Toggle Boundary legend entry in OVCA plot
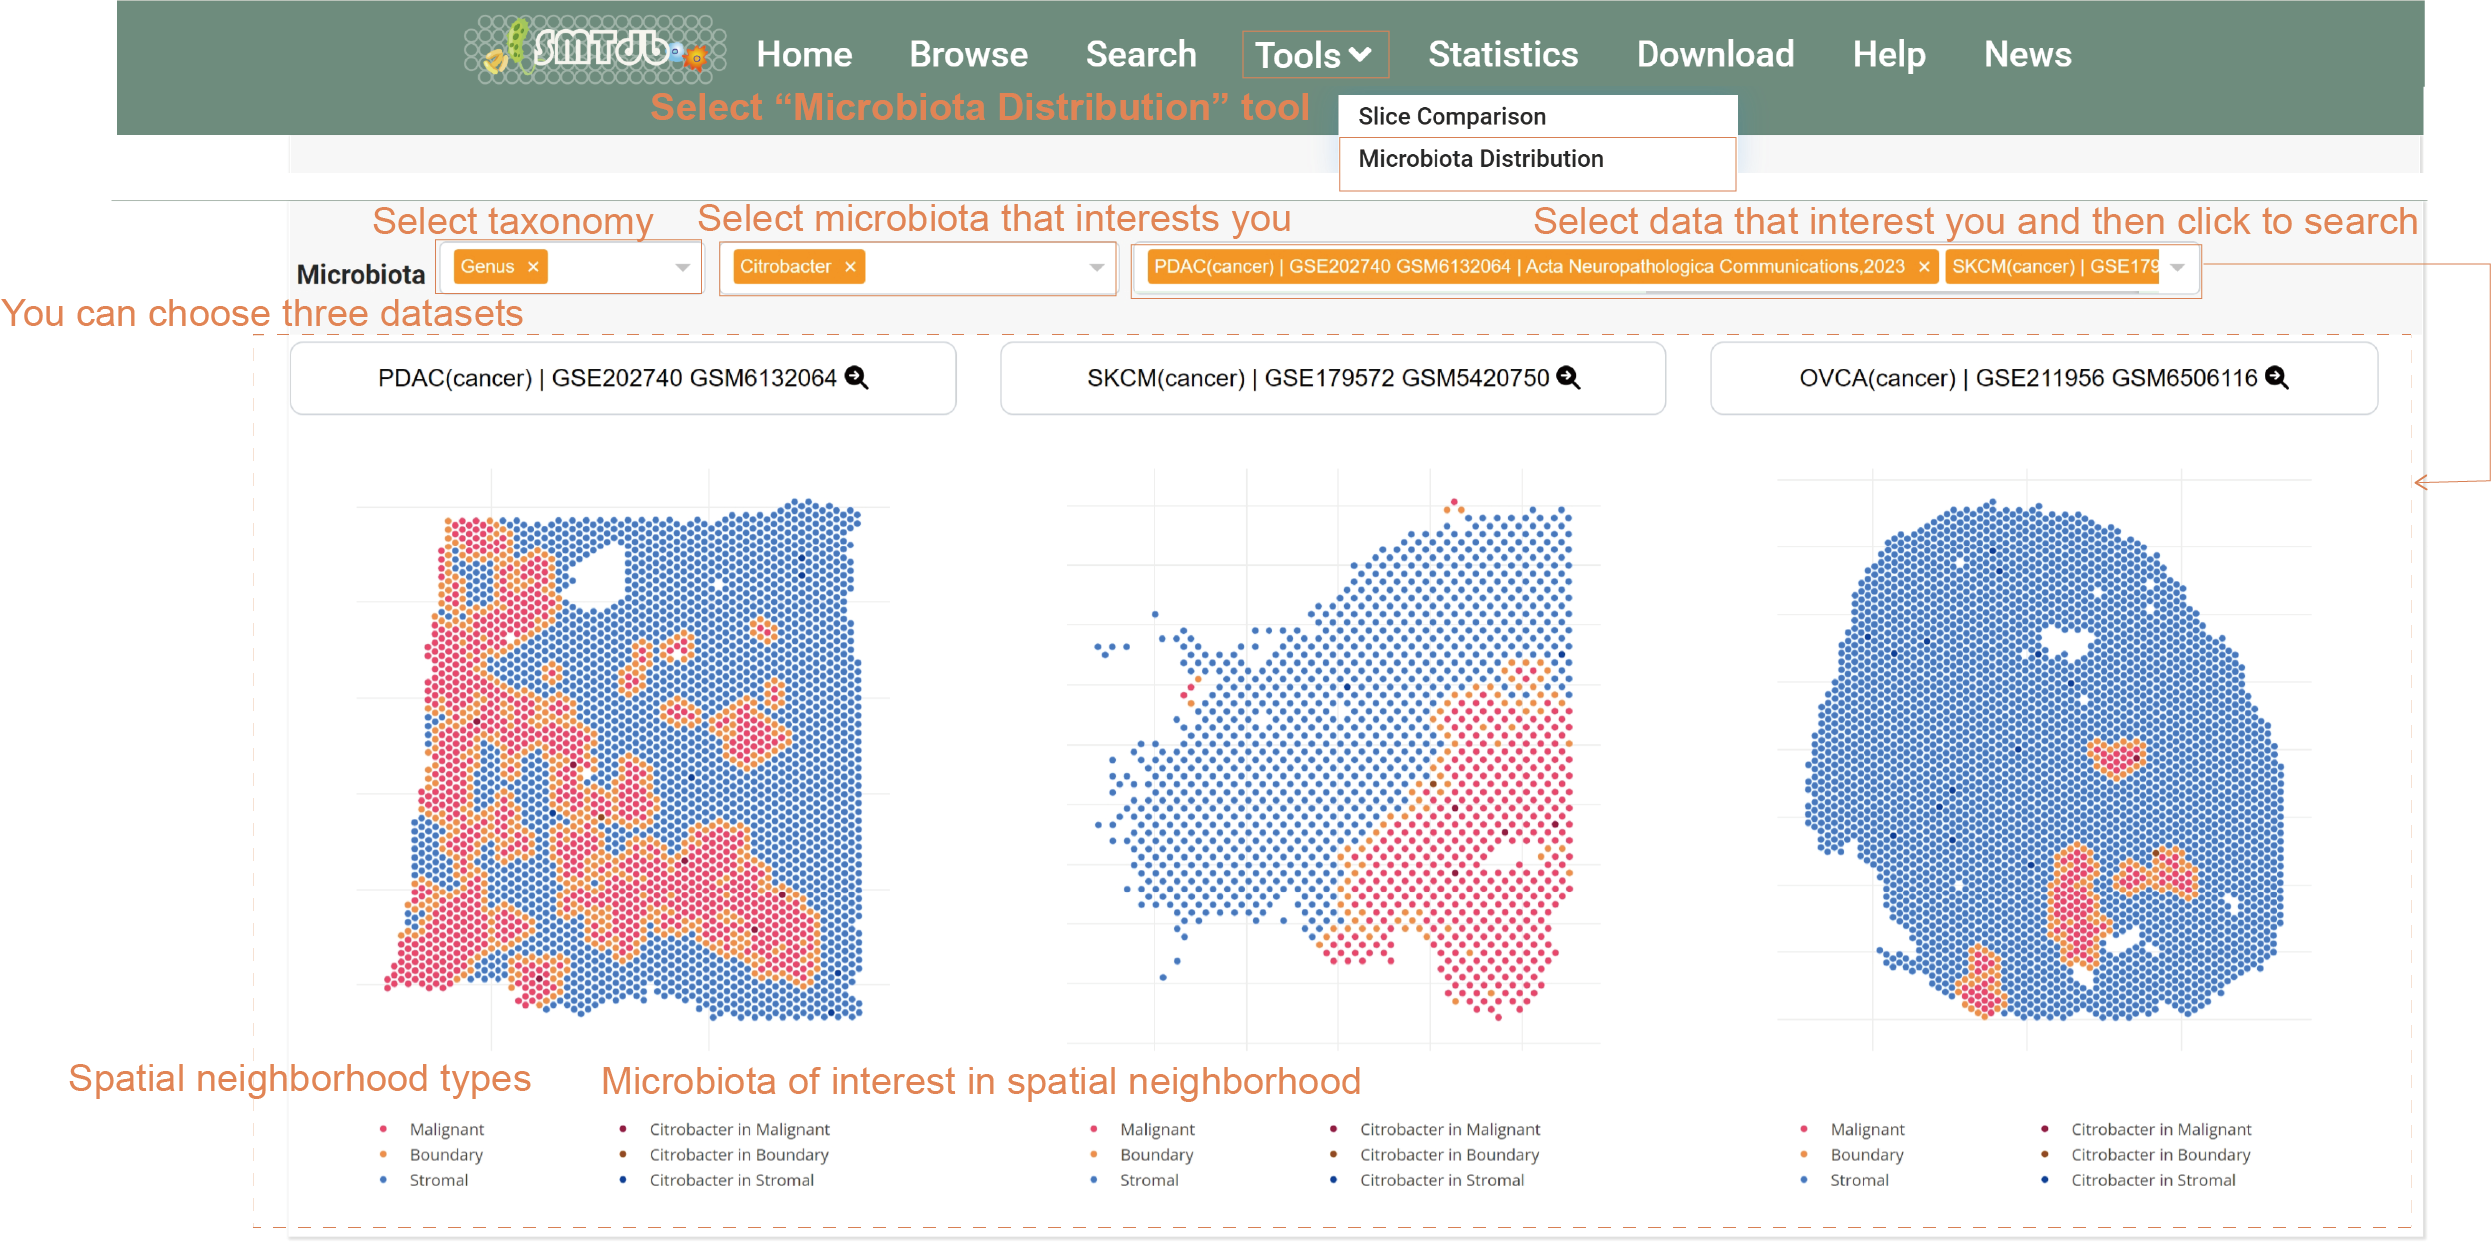 (1866, 1154)
